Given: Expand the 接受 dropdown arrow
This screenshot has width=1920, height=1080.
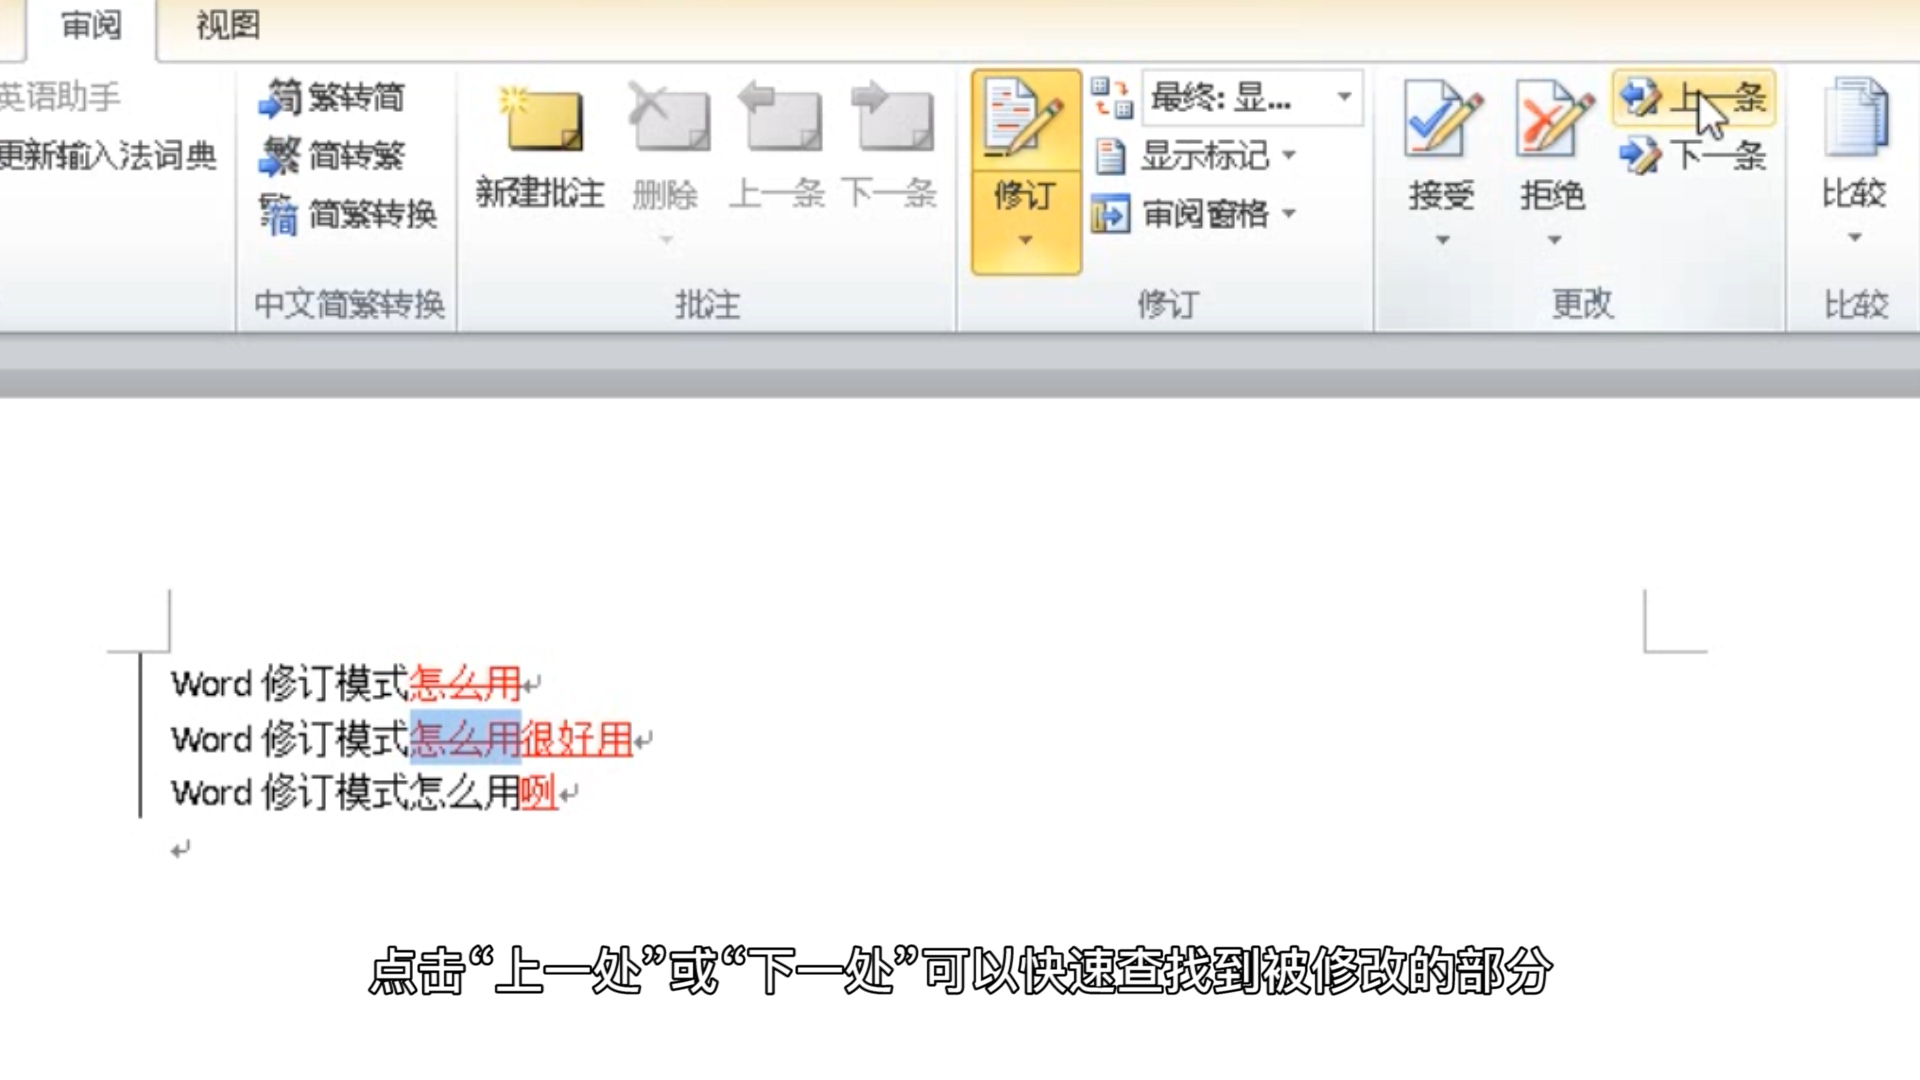Looking at the screenshot, I should 1442,240.
